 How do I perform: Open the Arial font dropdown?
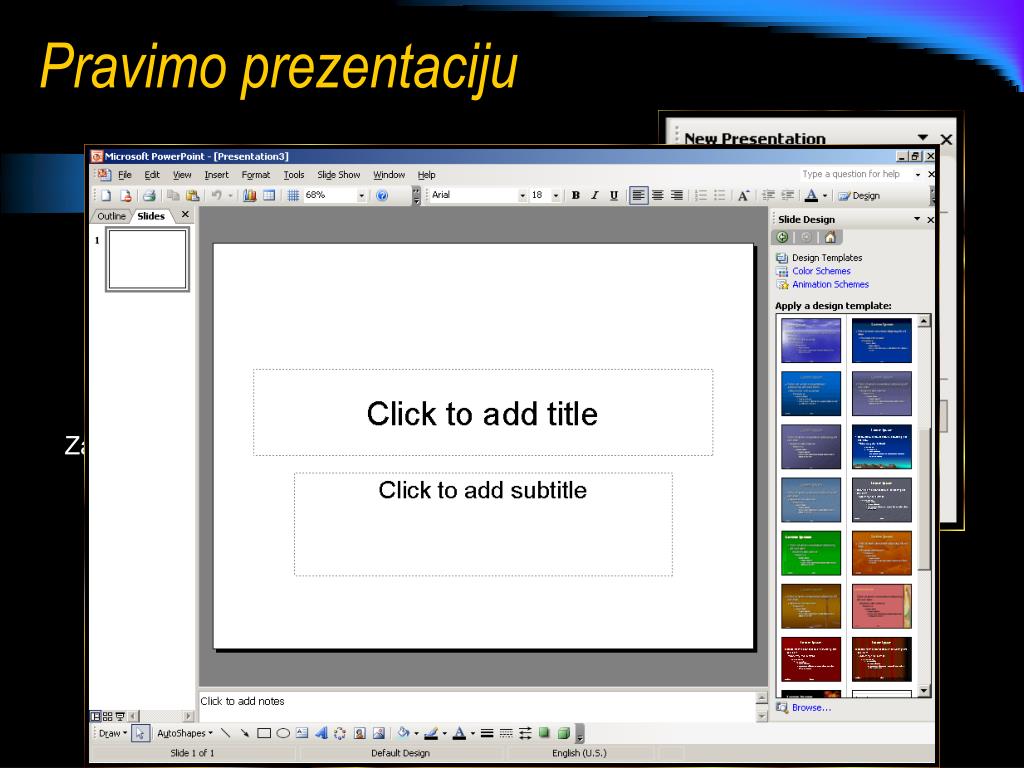(522, 195)
